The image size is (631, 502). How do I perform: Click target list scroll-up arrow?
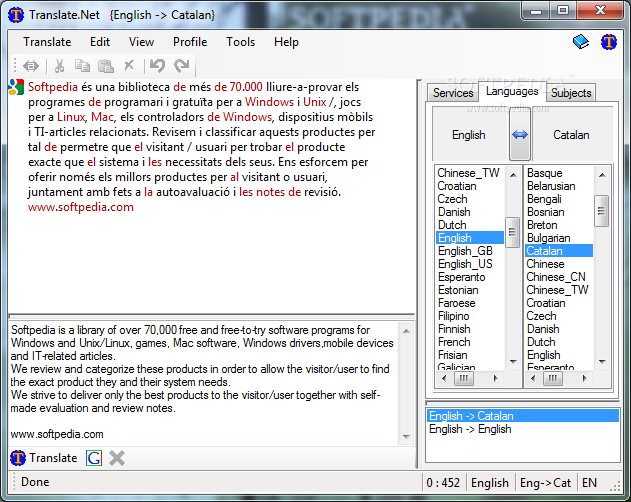pos(602,174)
